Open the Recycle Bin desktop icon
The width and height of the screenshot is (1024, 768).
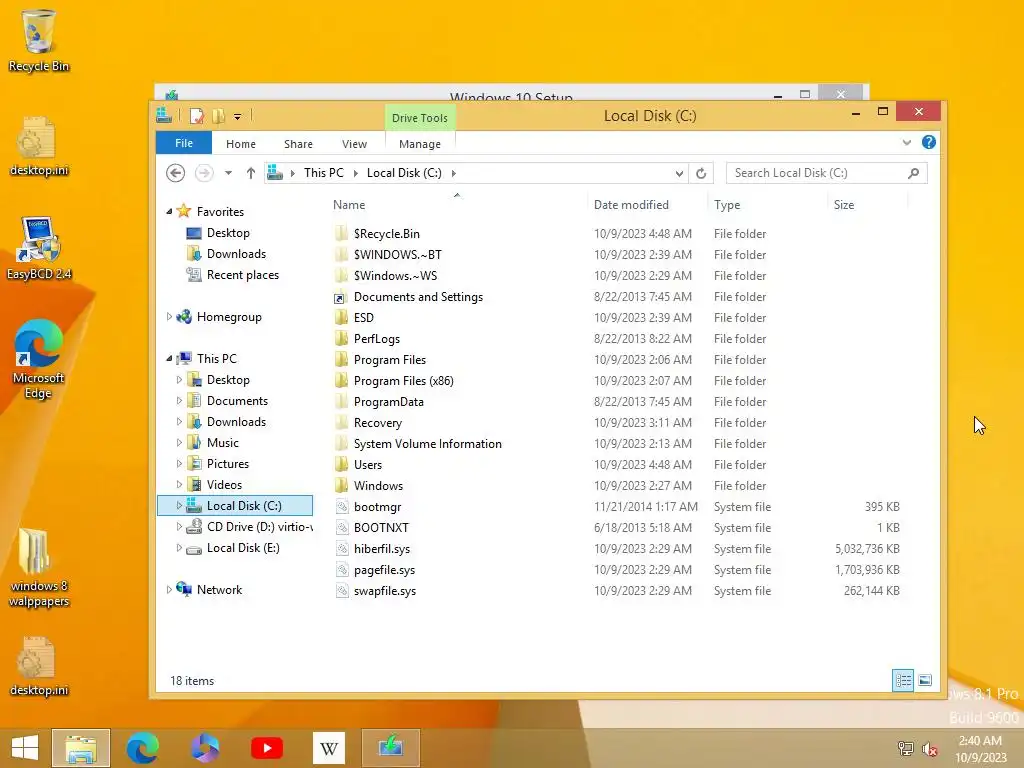pyautogui.click(x=39, y=40)
